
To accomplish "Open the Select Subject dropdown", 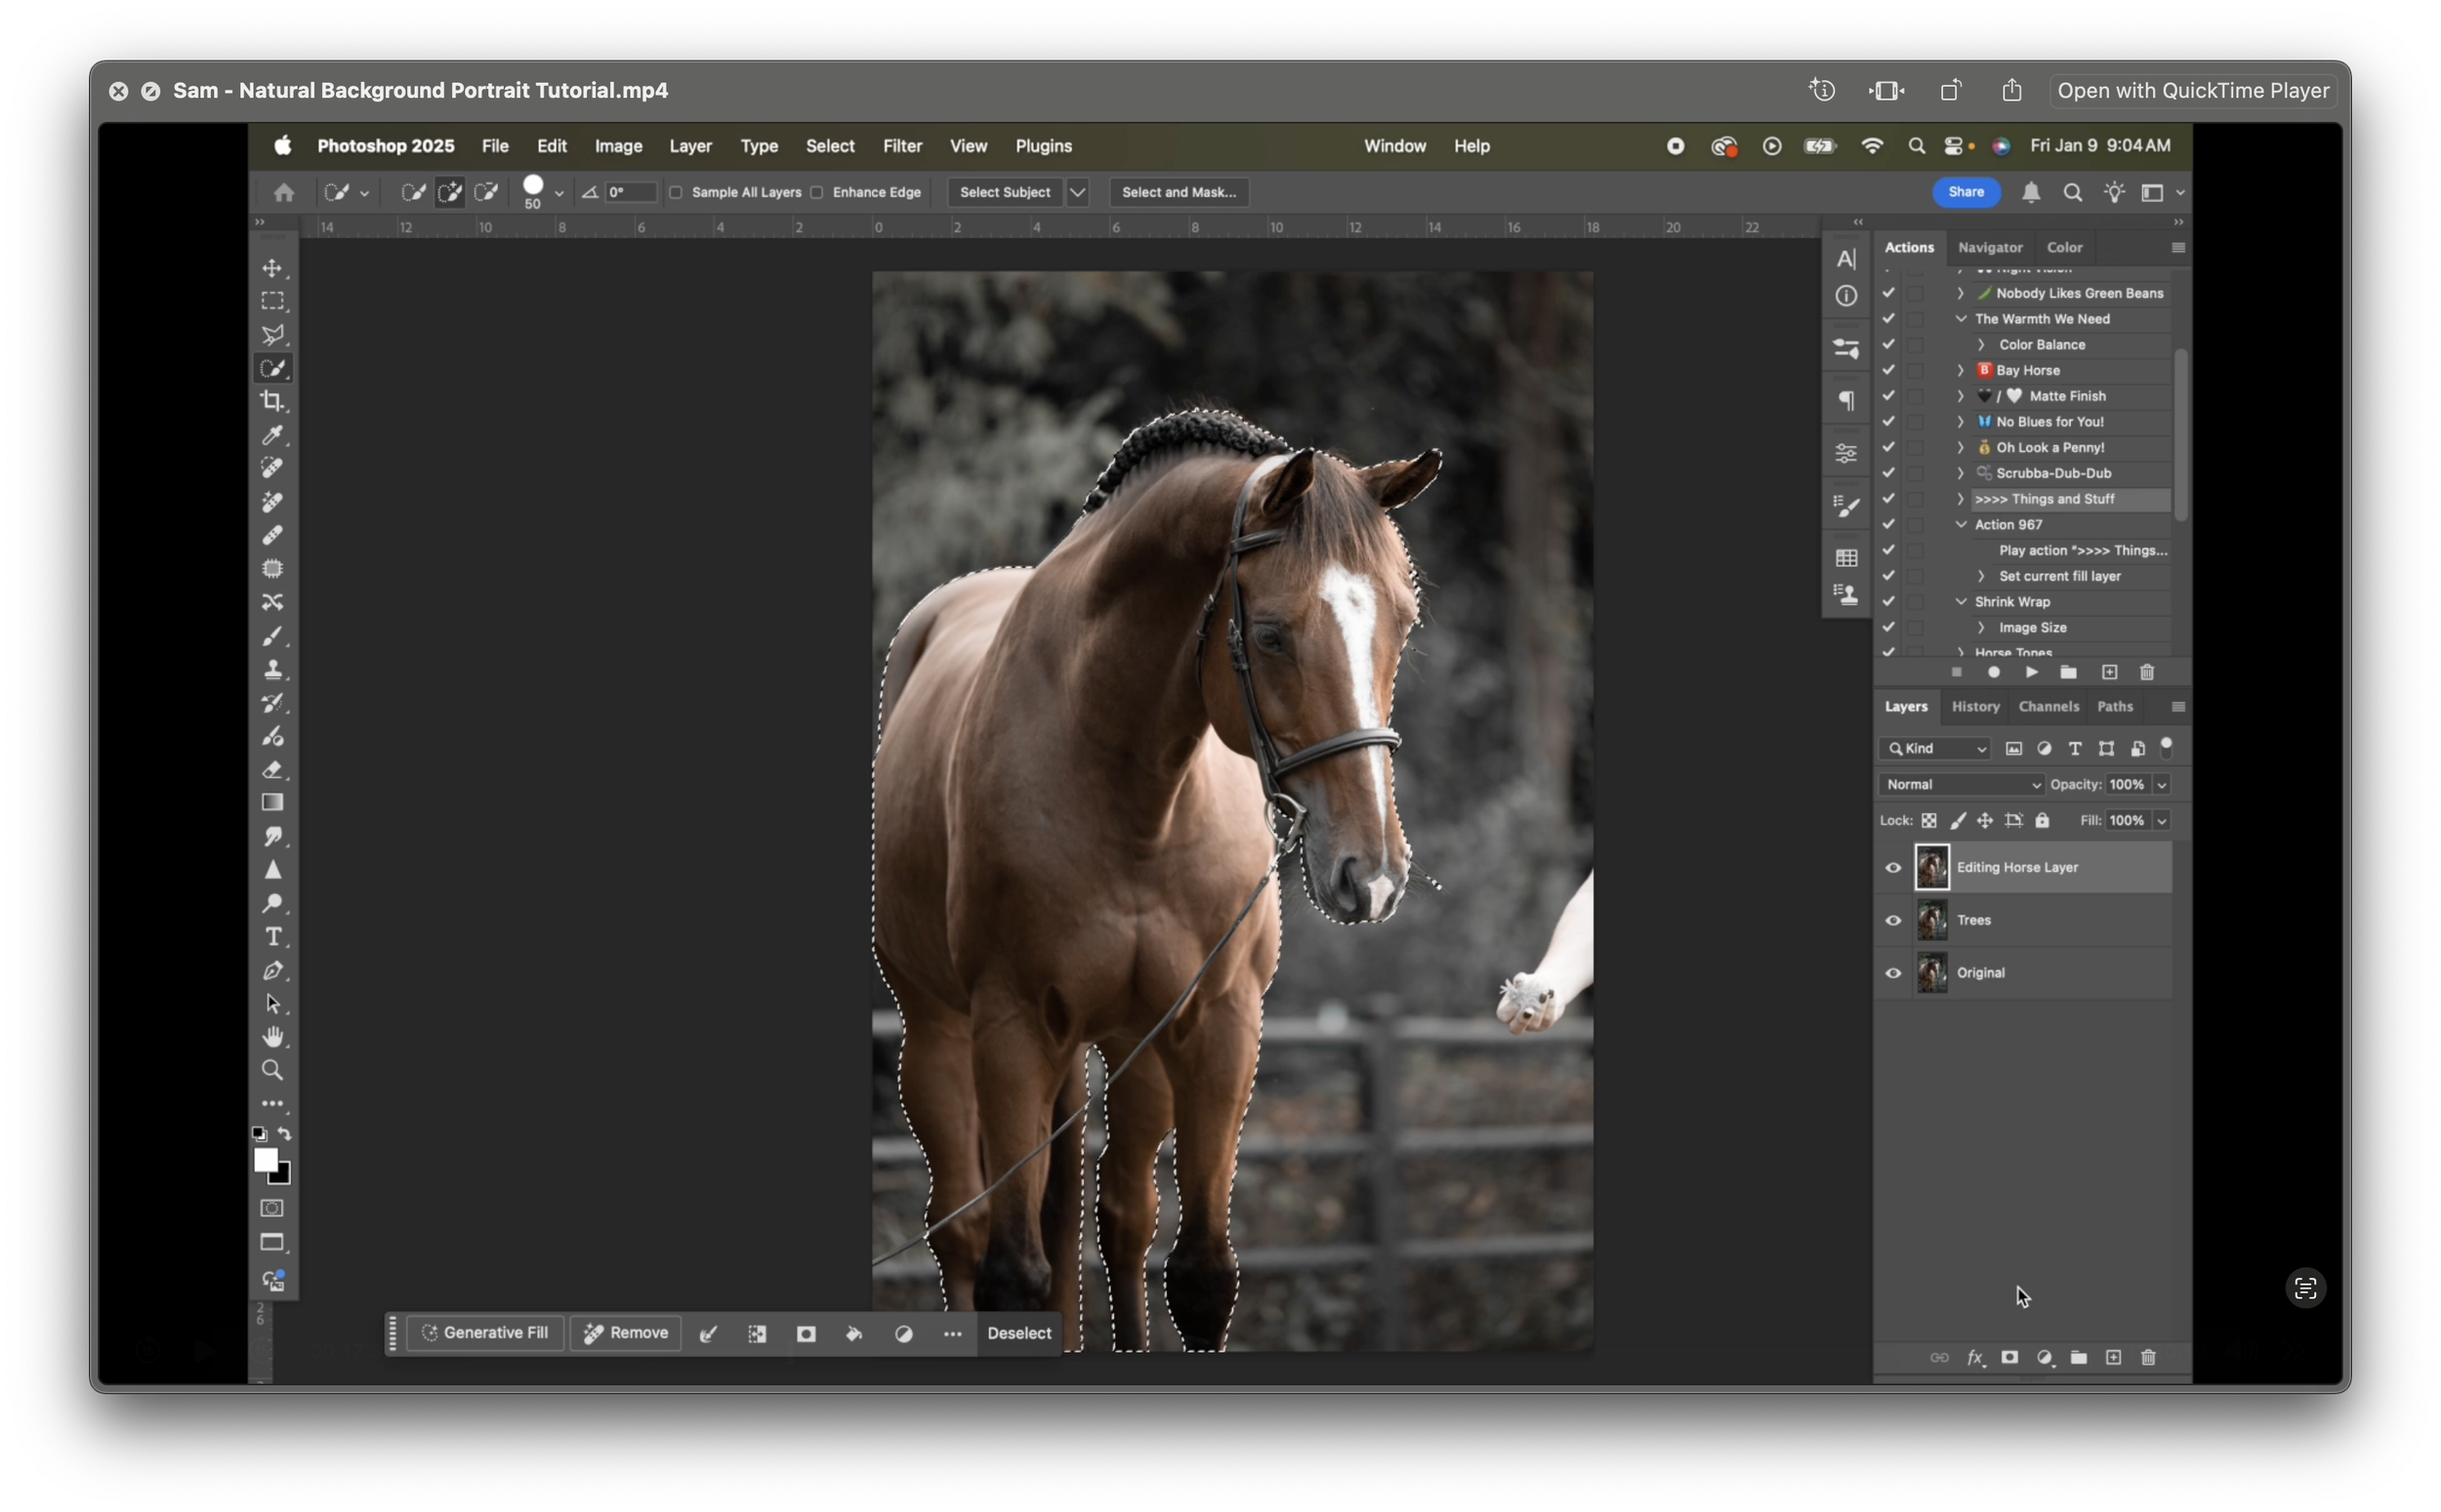I will click(x=1078, y=192).
